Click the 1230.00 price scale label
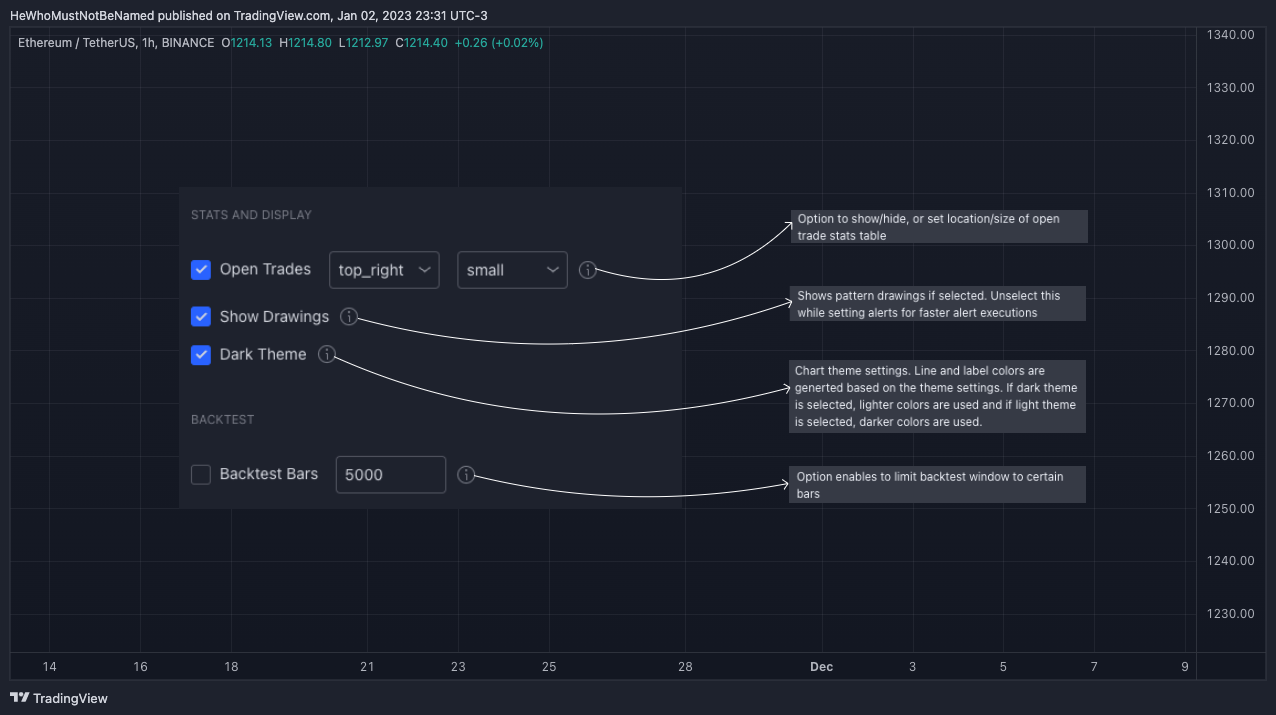This screenshot has width=1276, height=715. (1230, 614)
